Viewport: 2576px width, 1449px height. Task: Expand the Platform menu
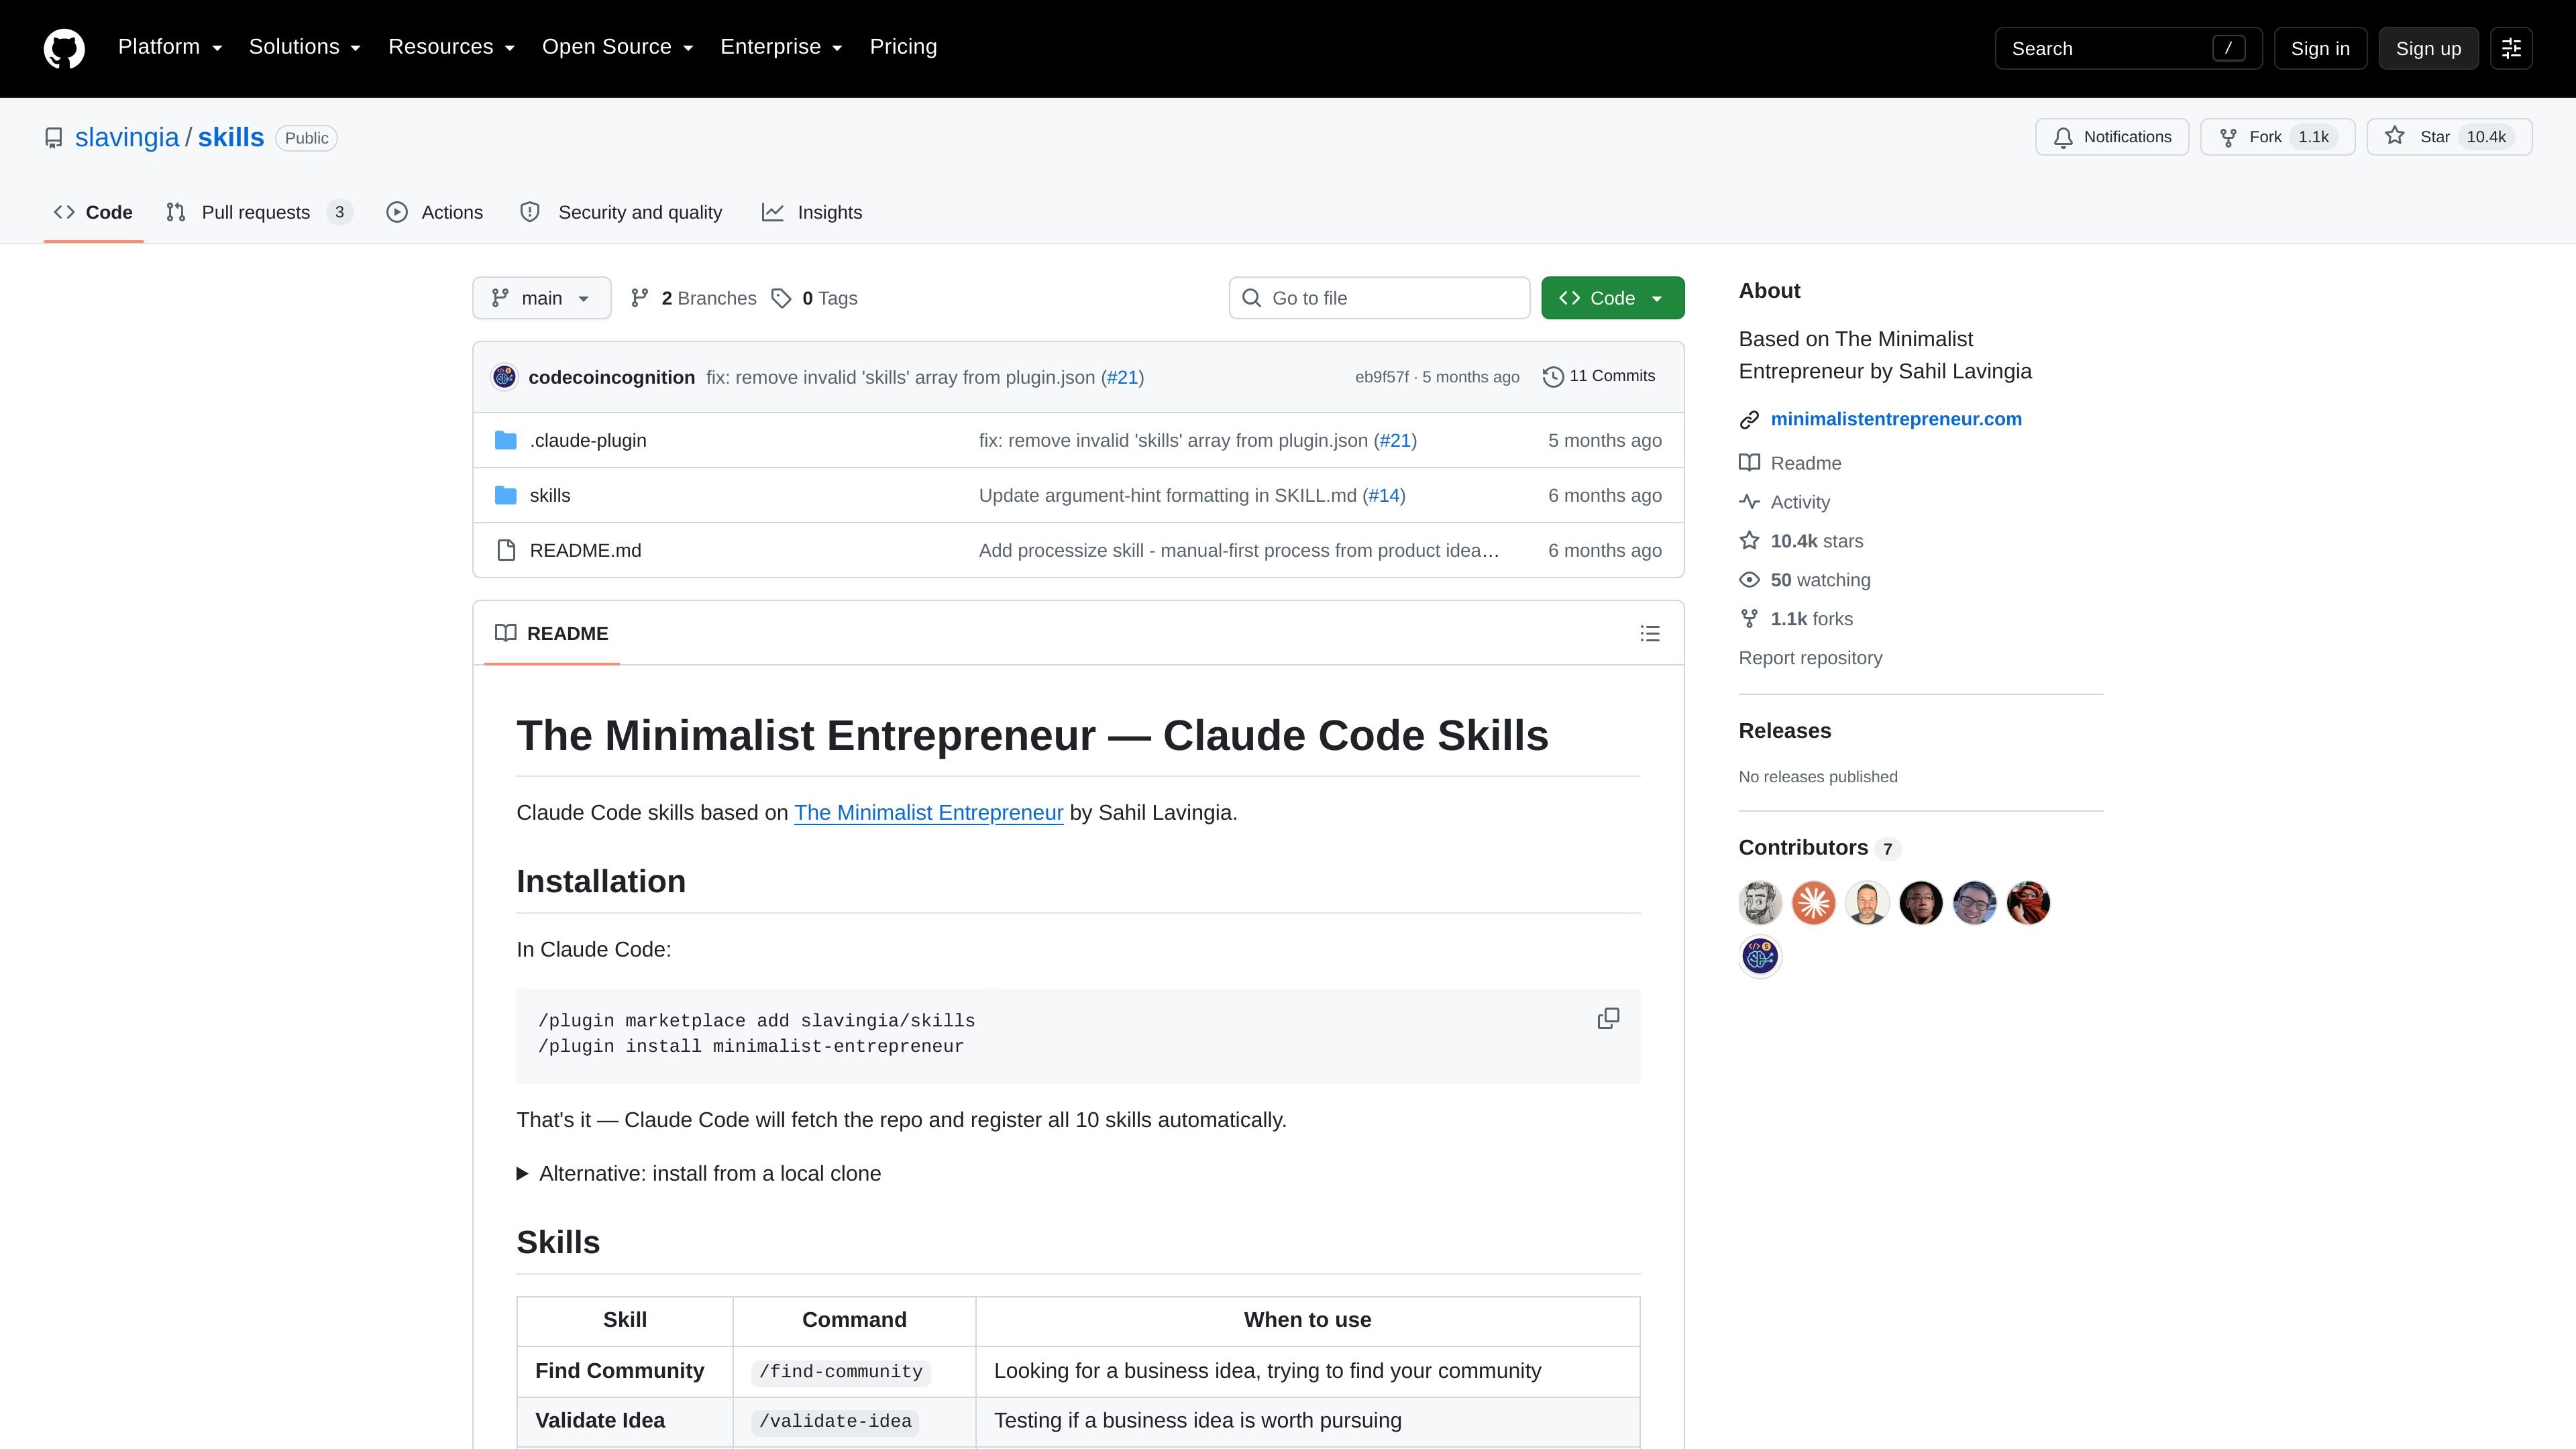tap(170, 47)
